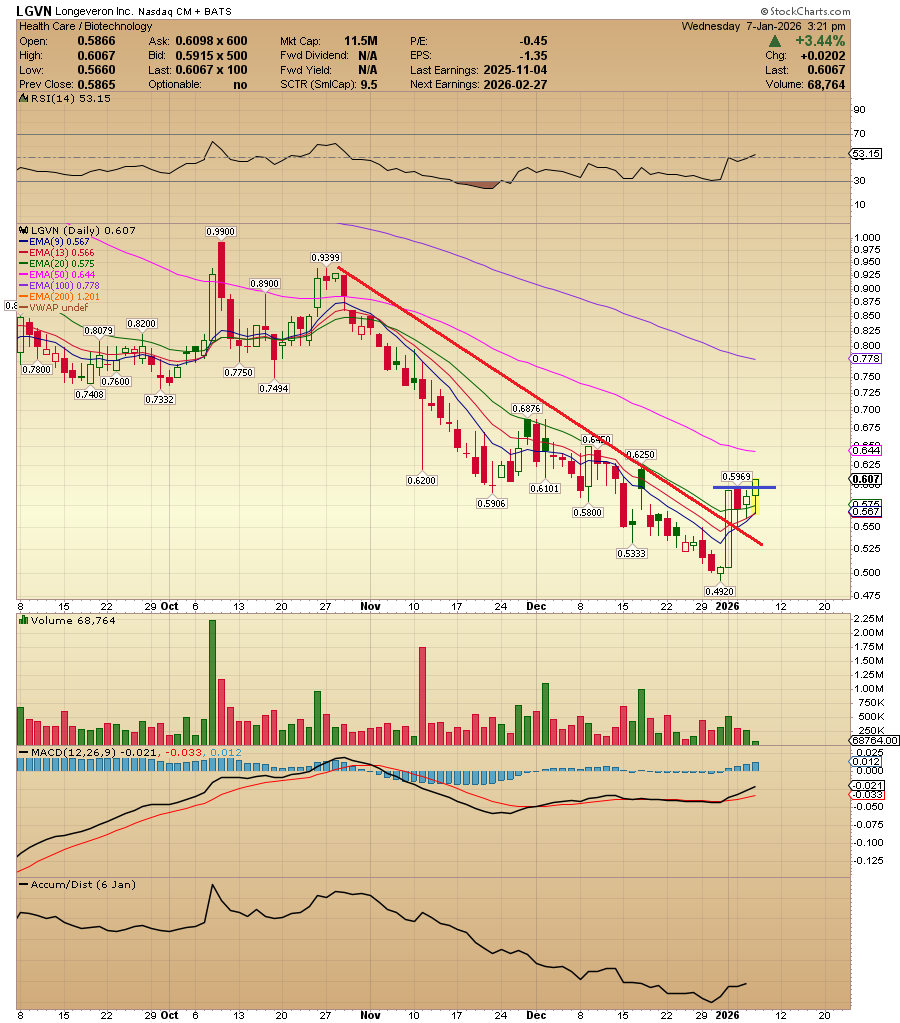The image size is (900, 1023).
Task: Click the 0.4920 bottom price label
Action: pyautogui.click(x=719, y=591)
